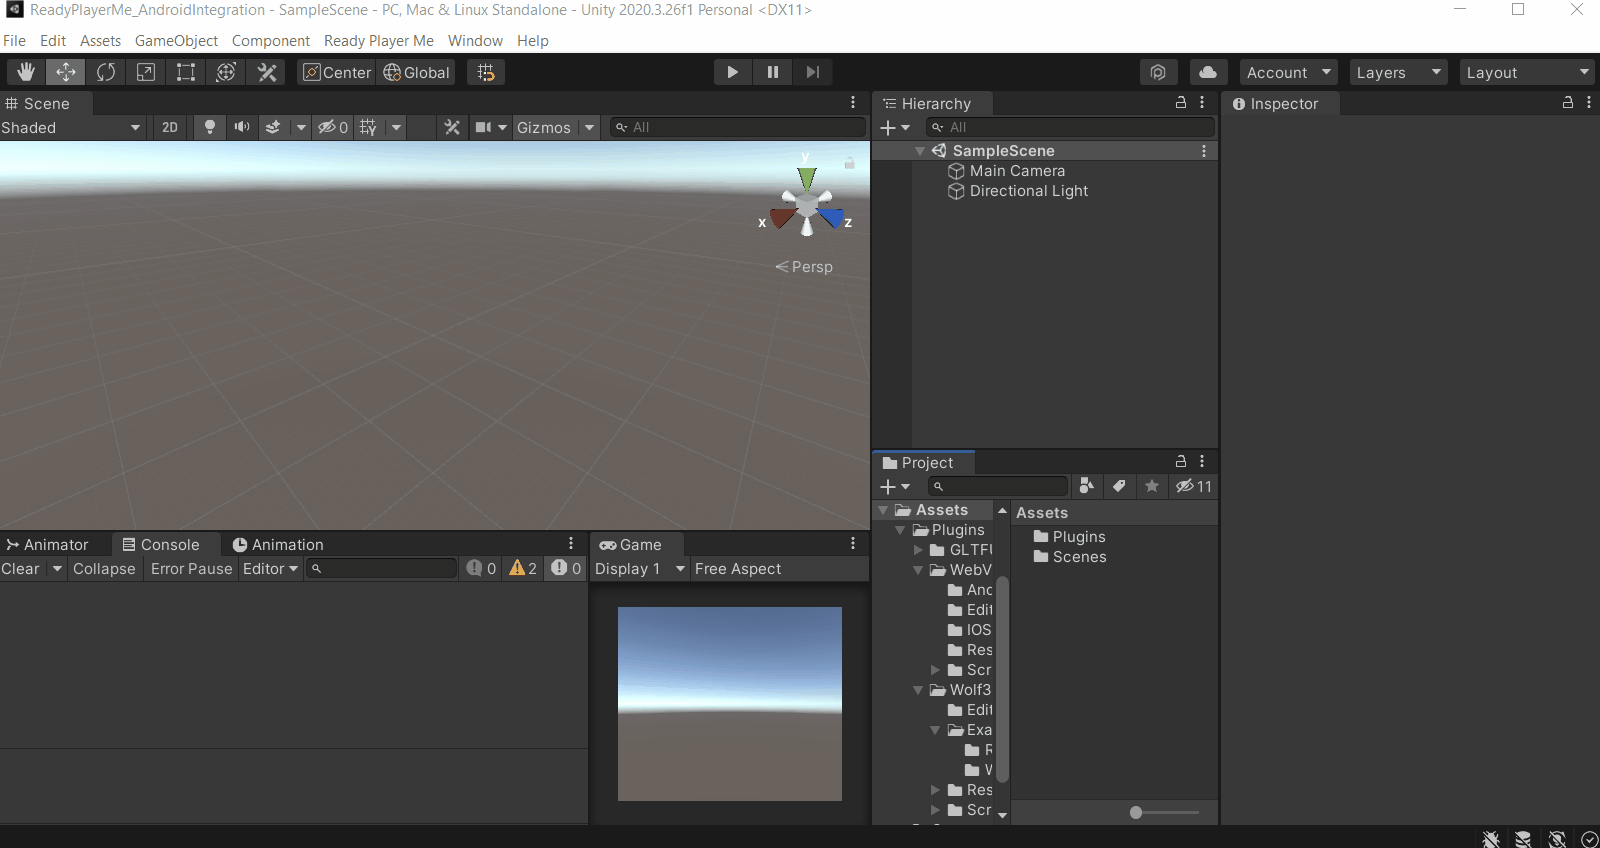Viewport: 1600px width, 848px height.
Task: Toggle scene lighting bulb icon
Action: click(209, 127)
